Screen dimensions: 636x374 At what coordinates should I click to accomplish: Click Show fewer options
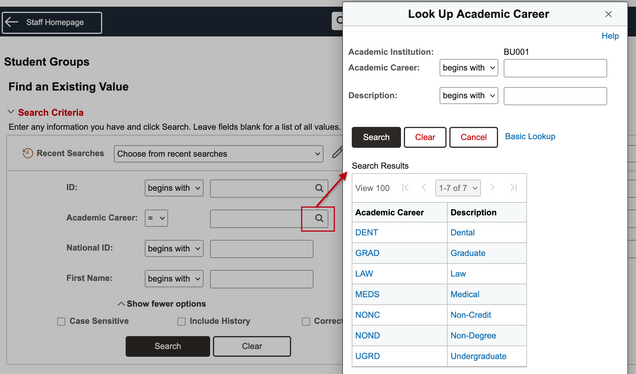pos(162,304)
